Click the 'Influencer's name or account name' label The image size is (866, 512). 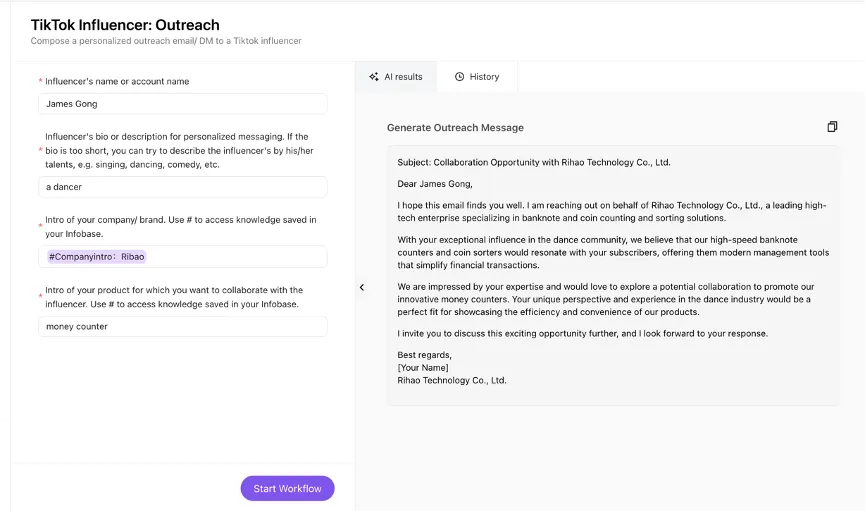[x=117, y=81]
